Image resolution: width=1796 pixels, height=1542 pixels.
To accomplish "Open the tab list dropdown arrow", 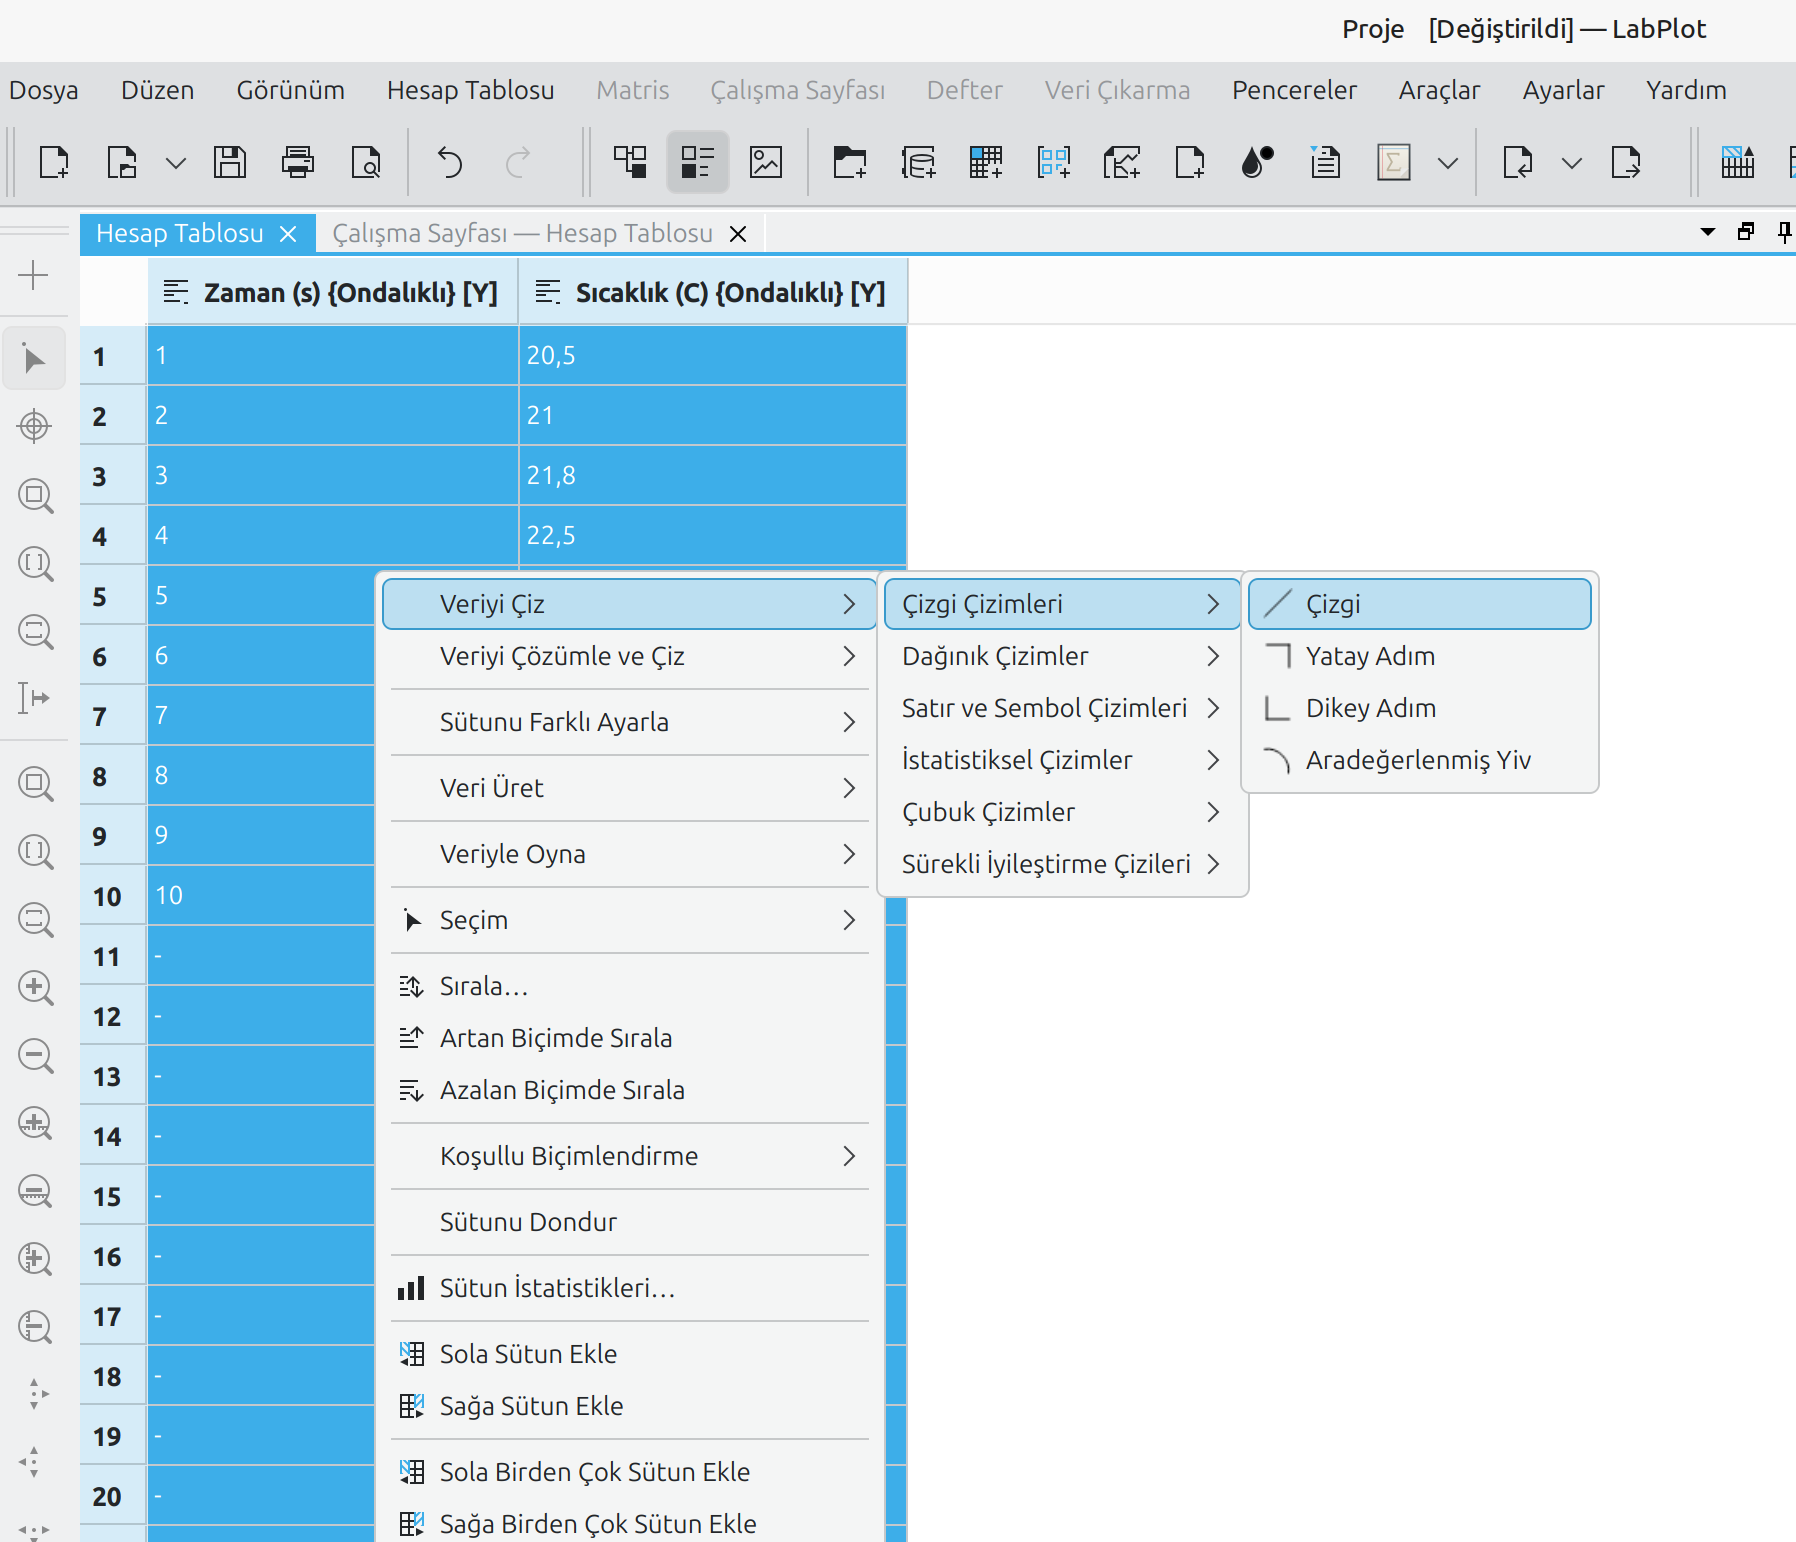I will click(x=1708, y=232).
